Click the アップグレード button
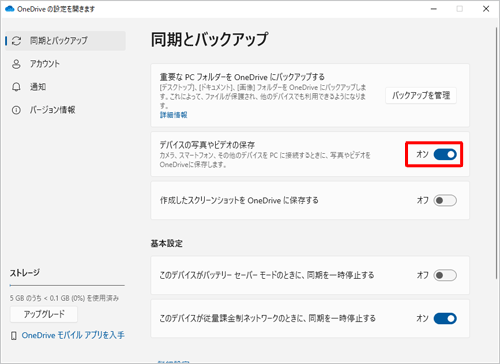 click(44, 314)
